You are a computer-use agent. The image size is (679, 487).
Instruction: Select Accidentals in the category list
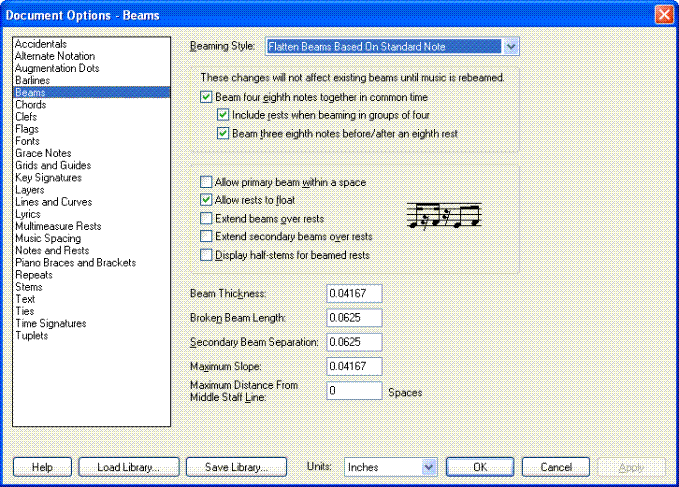41,44
